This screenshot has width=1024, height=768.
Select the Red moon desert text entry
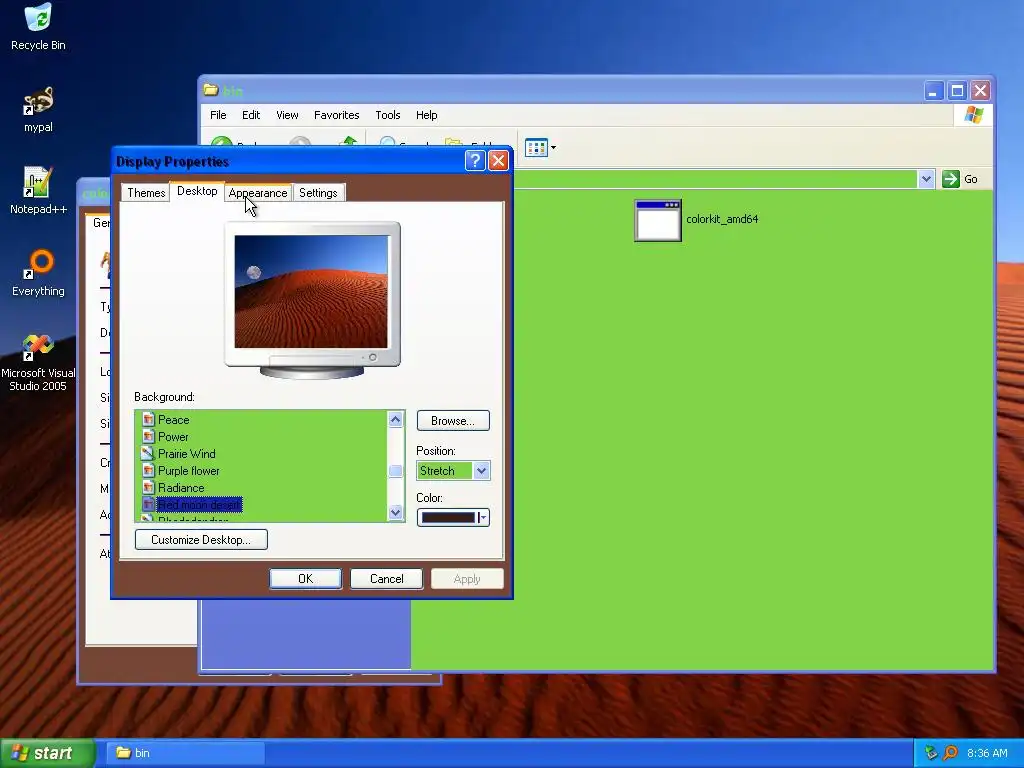(x=199, y=504)
